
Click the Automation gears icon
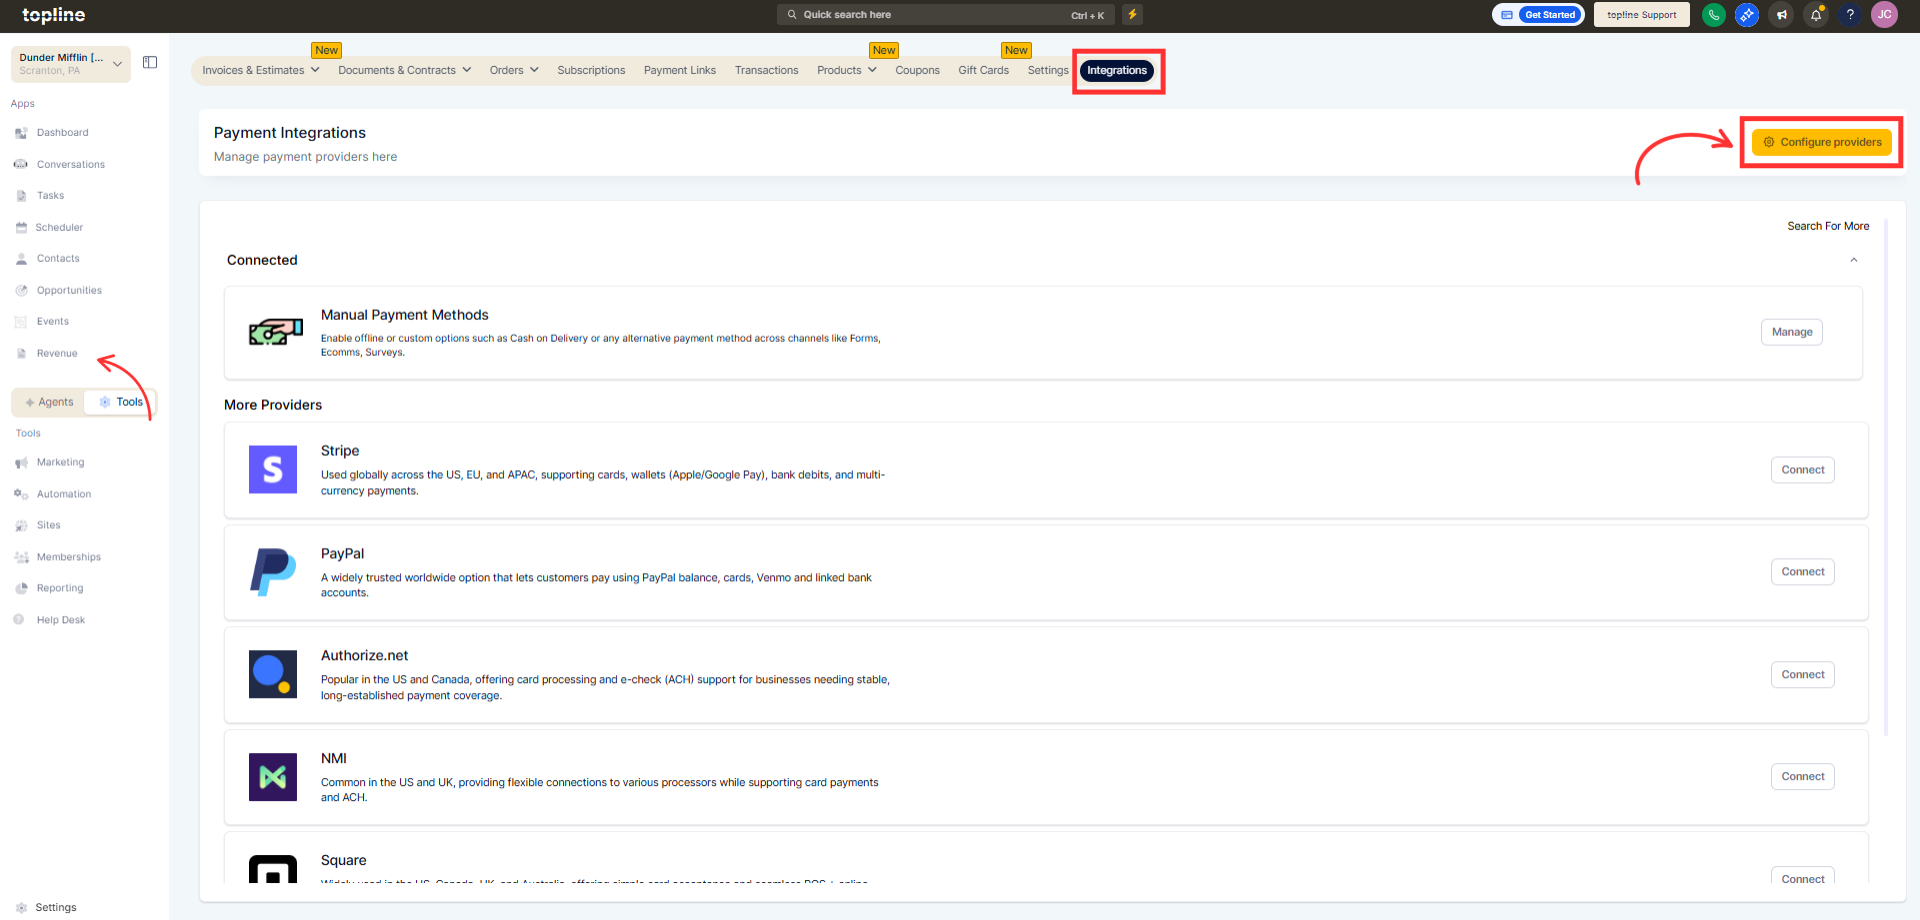[x=21, y=494]
